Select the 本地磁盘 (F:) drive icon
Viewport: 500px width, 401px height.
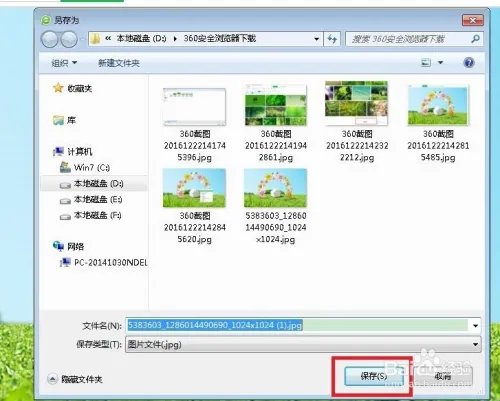pos(65,216)
